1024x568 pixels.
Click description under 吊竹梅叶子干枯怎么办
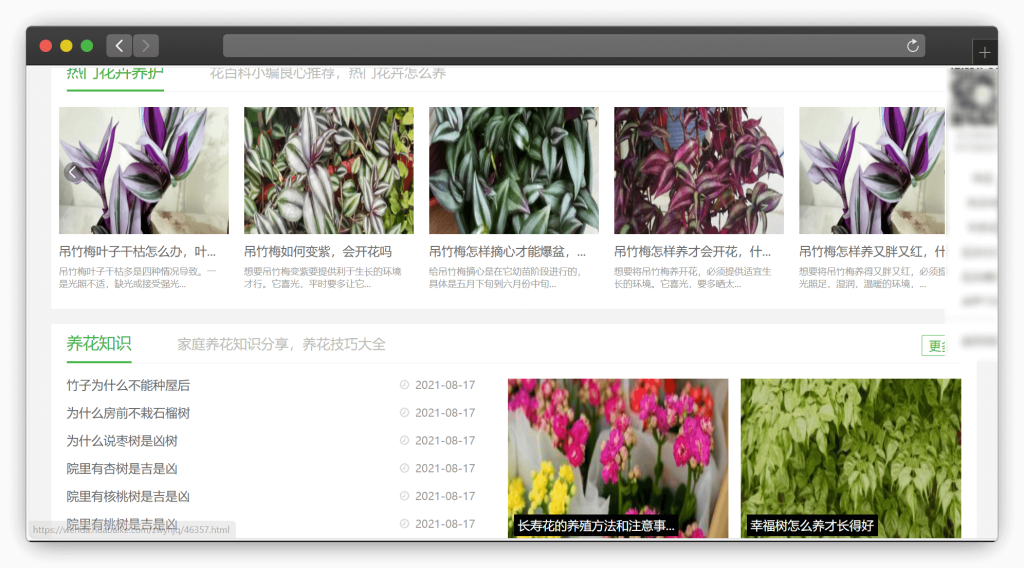(137, 277)
